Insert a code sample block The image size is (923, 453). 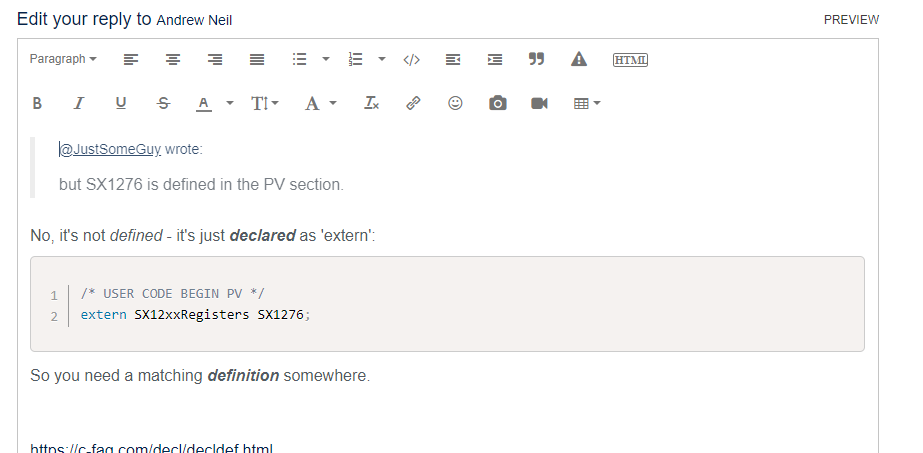[x=411, y=60]
